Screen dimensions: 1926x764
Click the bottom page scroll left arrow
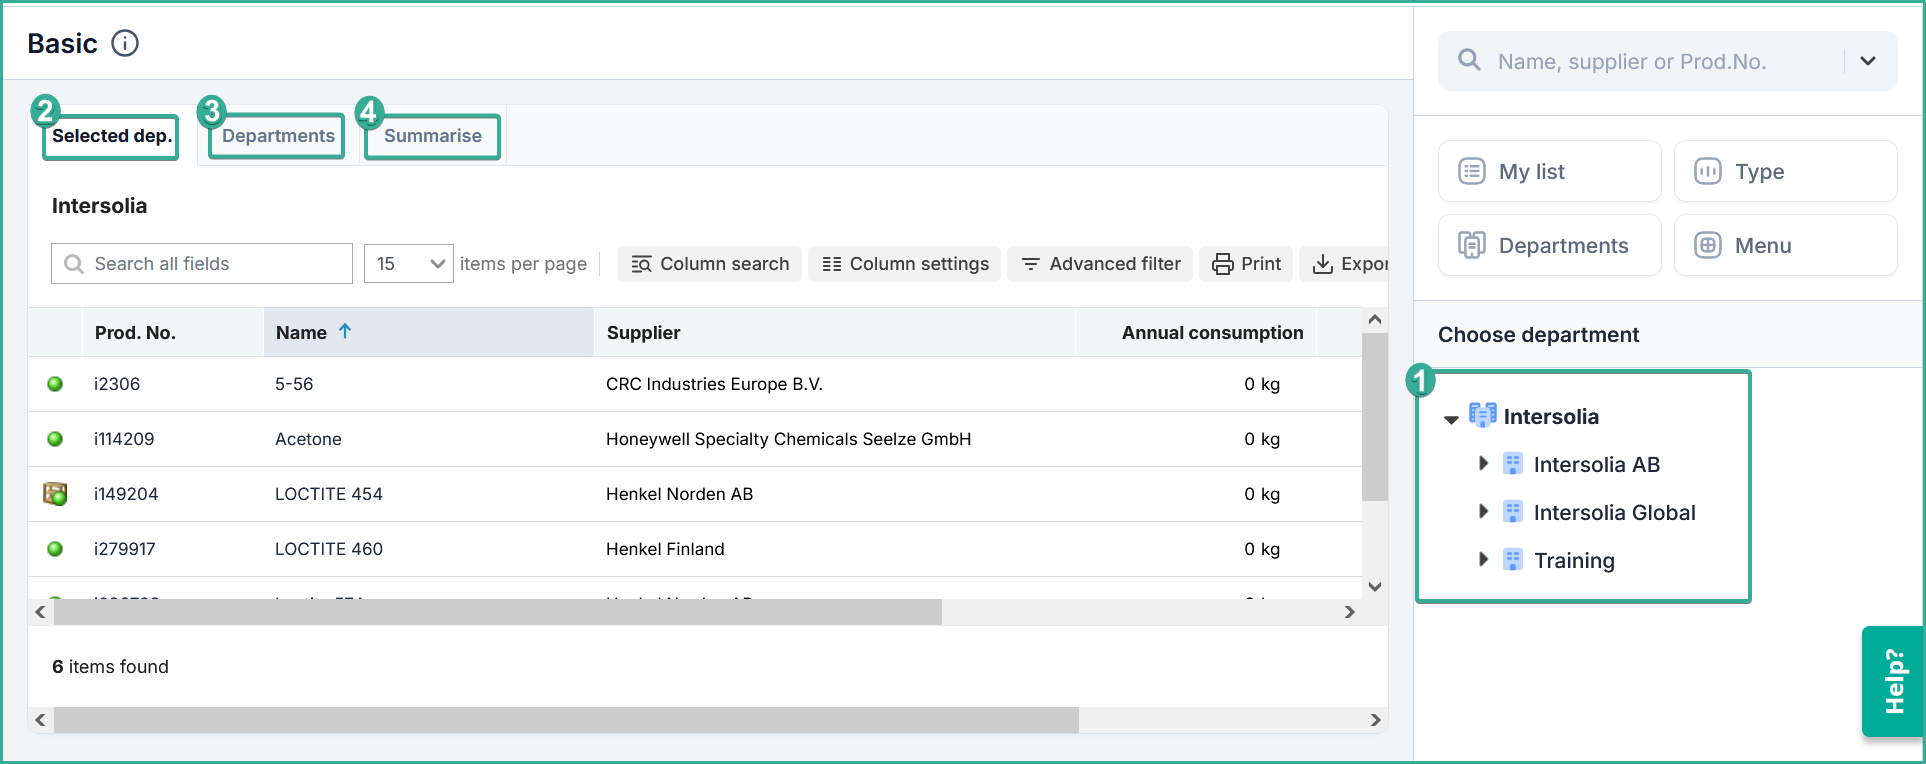pos(40,720)
